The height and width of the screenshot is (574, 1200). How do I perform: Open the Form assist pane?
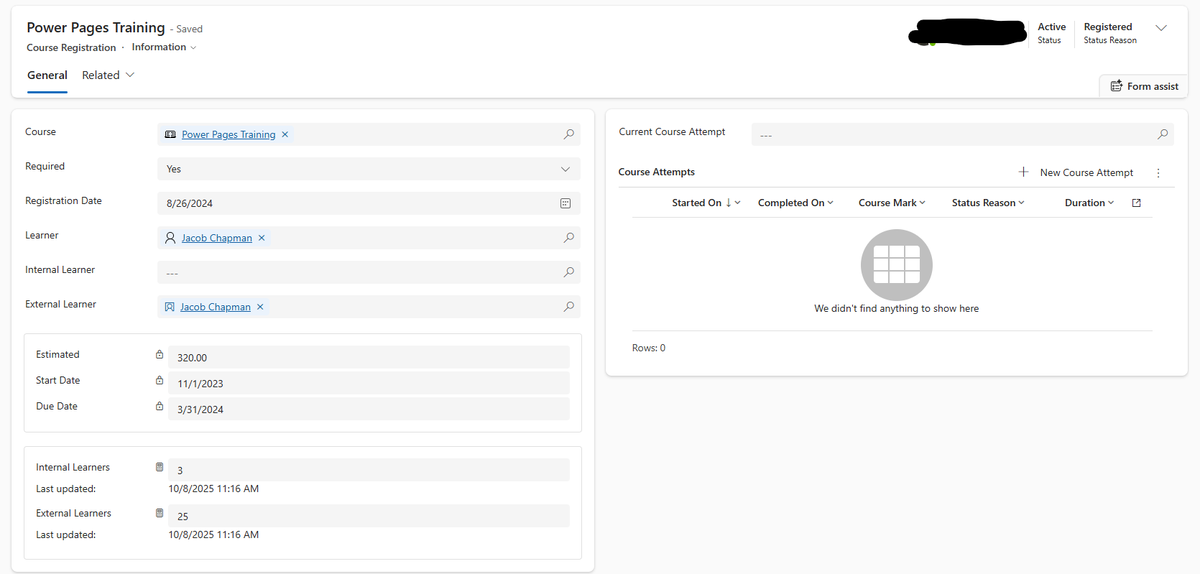tap(1144, 86)
